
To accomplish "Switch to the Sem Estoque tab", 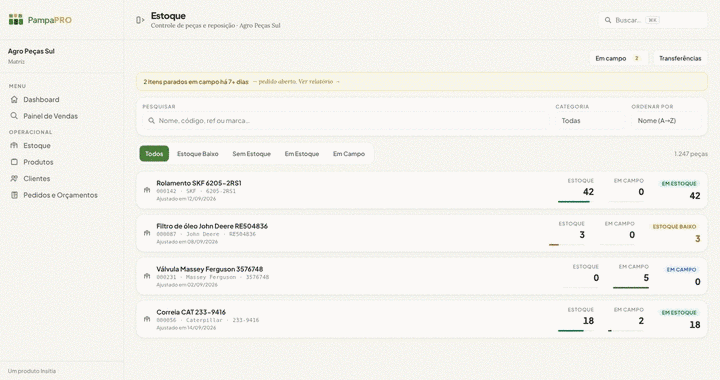I will click(x=252, y=154).
